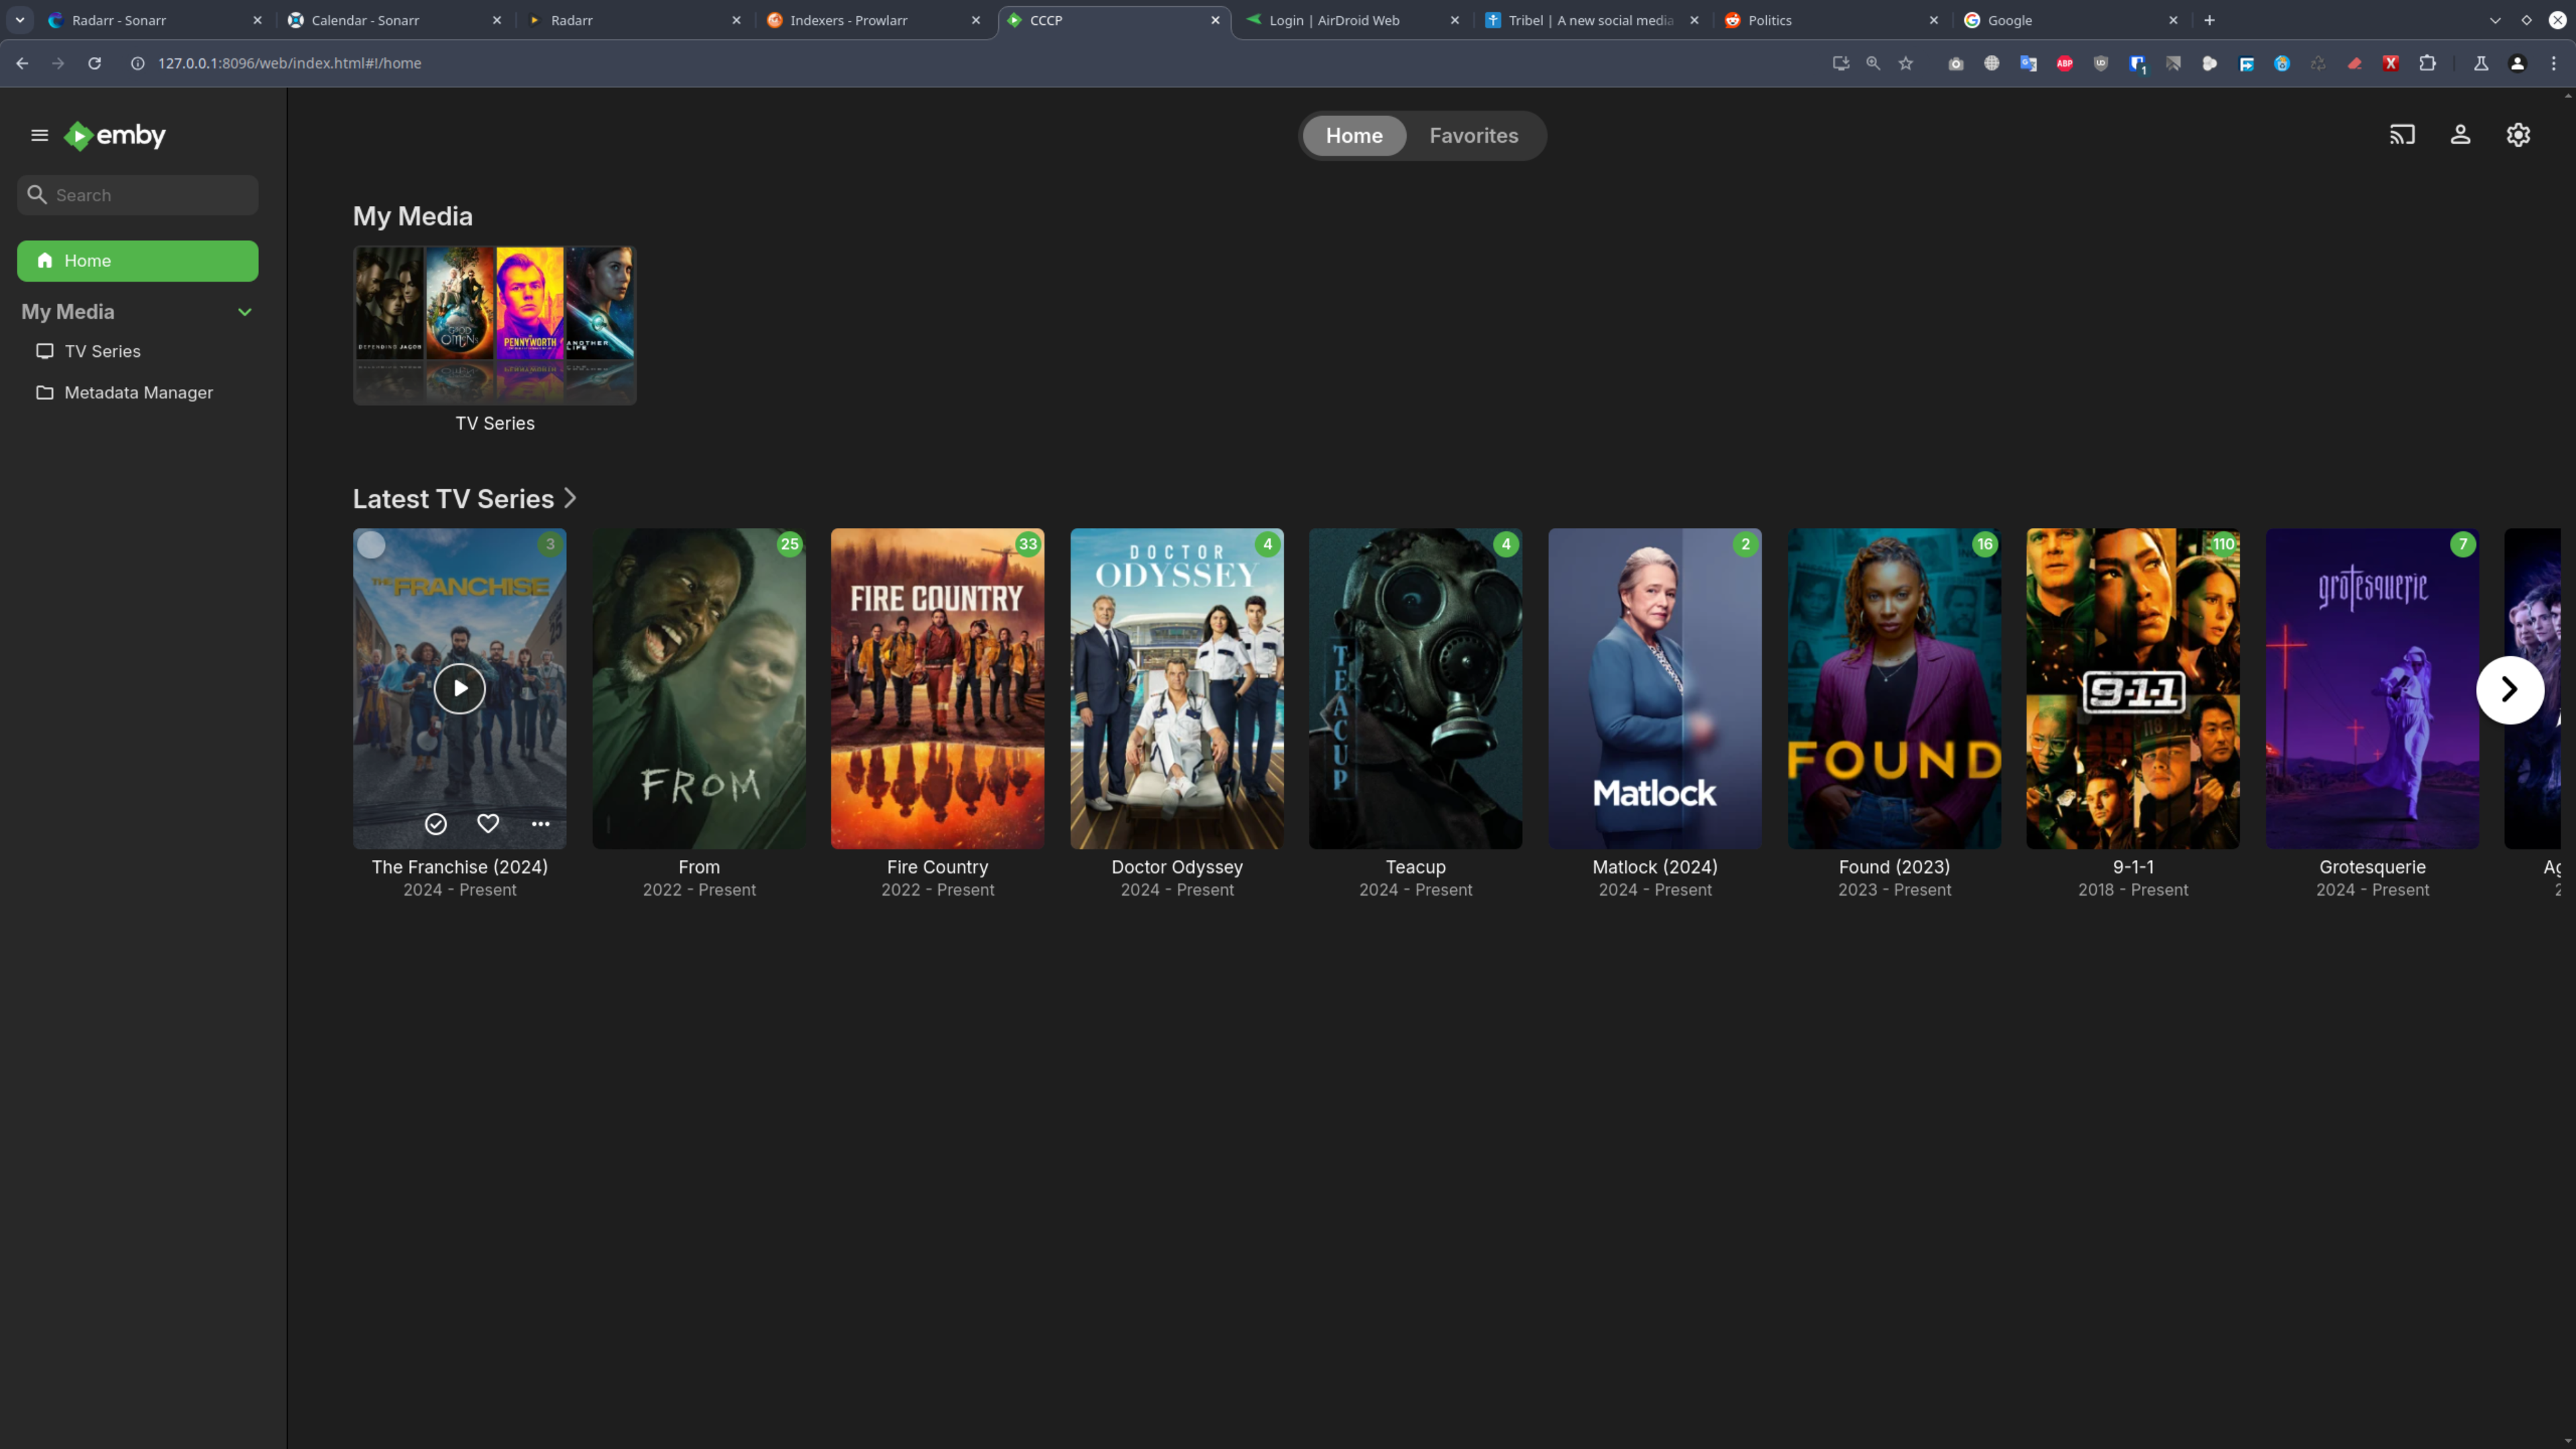The width and height of the screenshot is (2576, 1449).
Task: Open the three-dot menu on The Franchise
Action: pyautogui.click(x=540, y=824)
